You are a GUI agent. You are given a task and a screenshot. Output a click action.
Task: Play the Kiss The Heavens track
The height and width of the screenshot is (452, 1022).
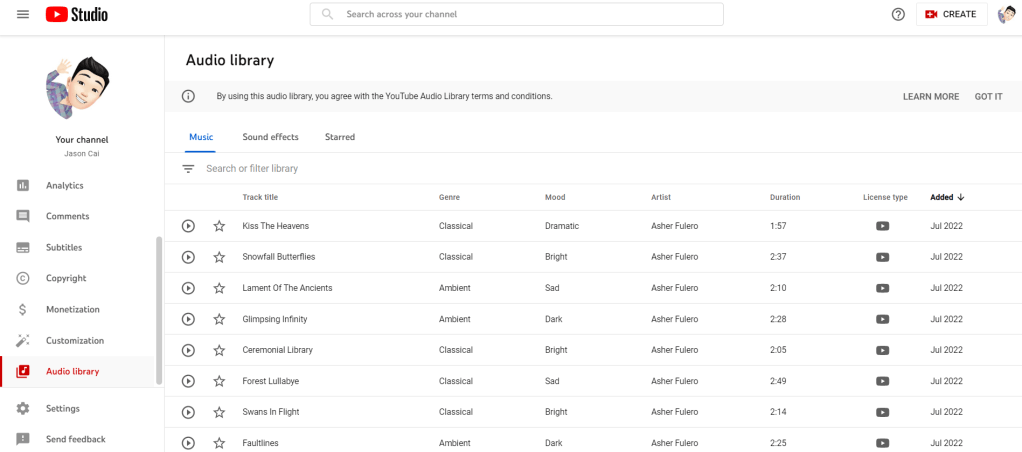pos(188,226)
